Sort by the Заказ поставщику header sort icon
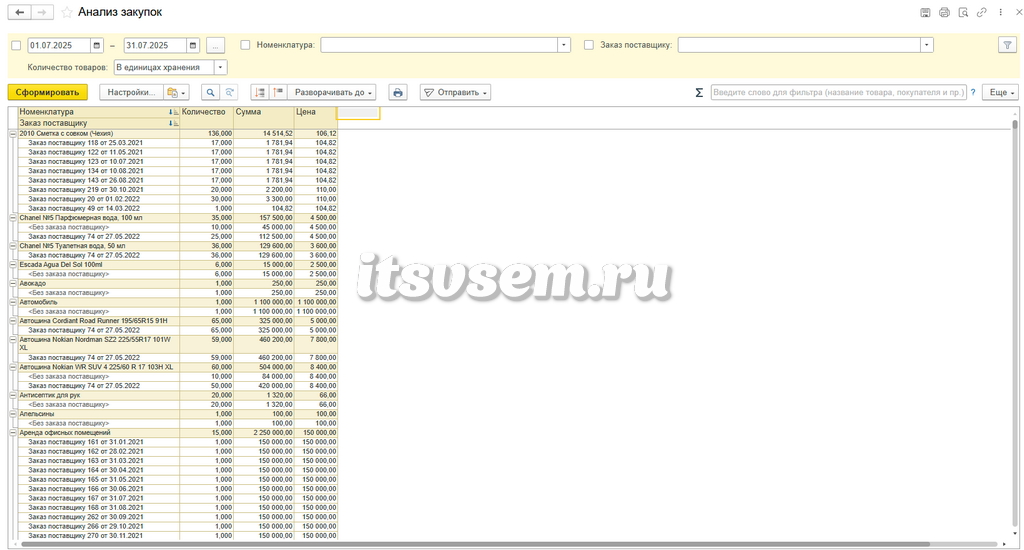 pyautogui.click(x=174, y=123)
